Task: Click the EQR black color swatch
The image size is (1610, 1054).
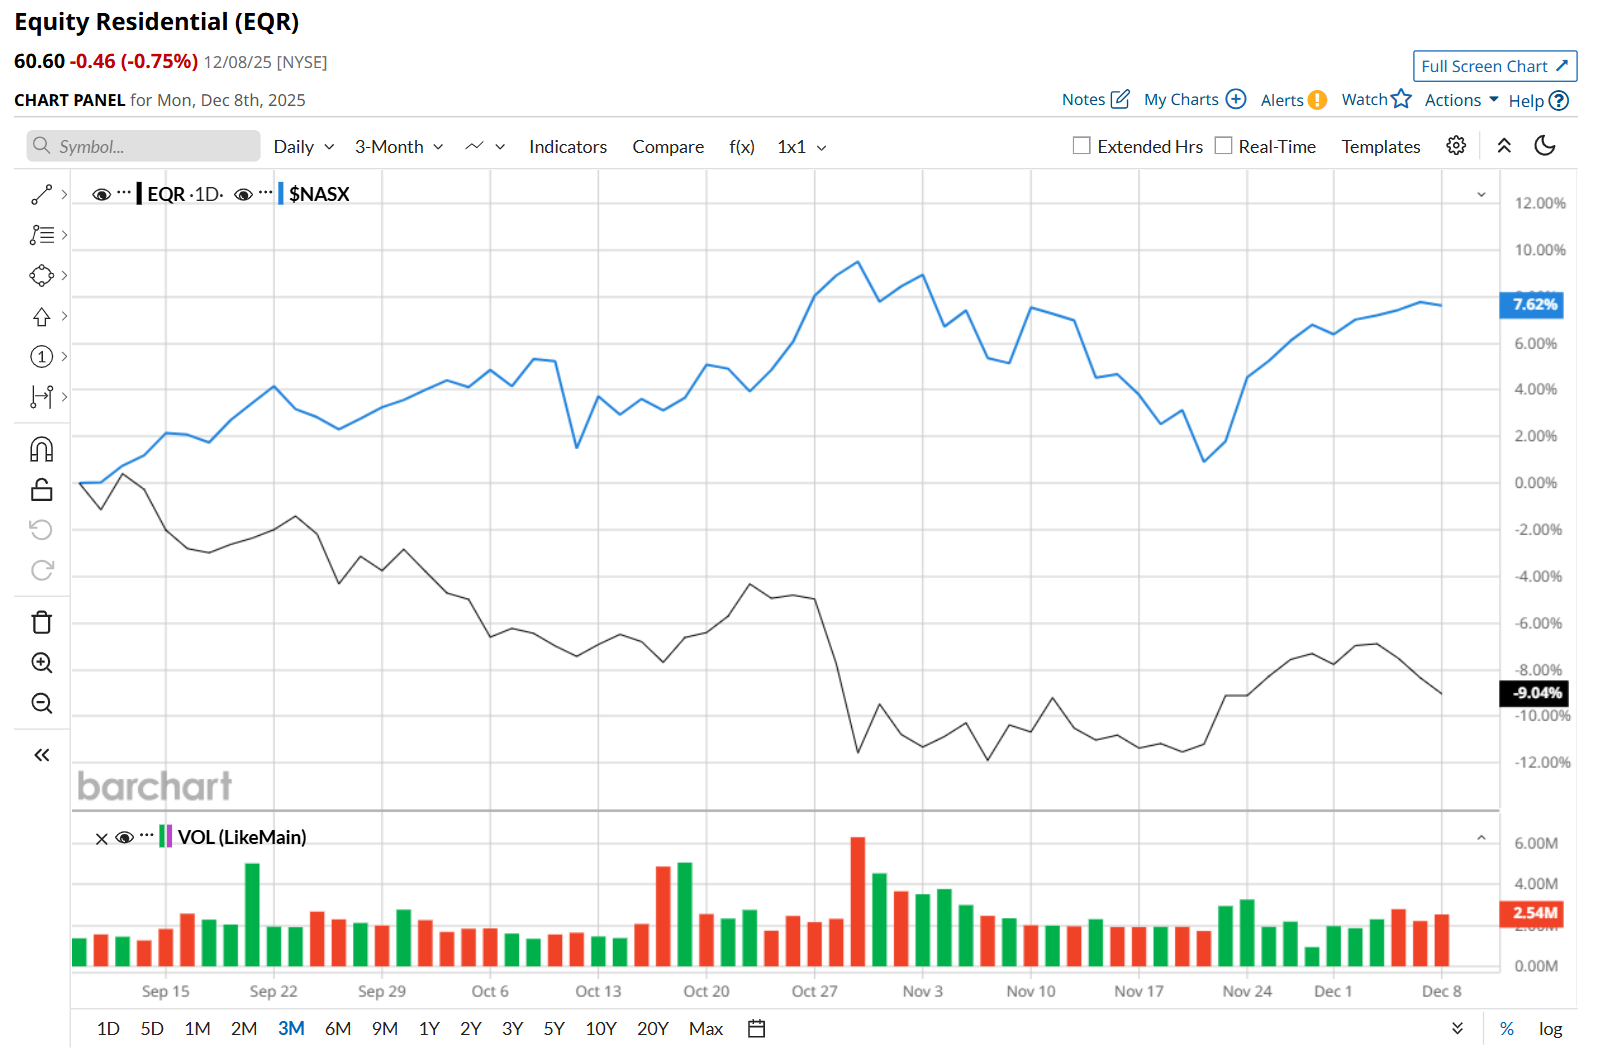Action: point(139,193)
